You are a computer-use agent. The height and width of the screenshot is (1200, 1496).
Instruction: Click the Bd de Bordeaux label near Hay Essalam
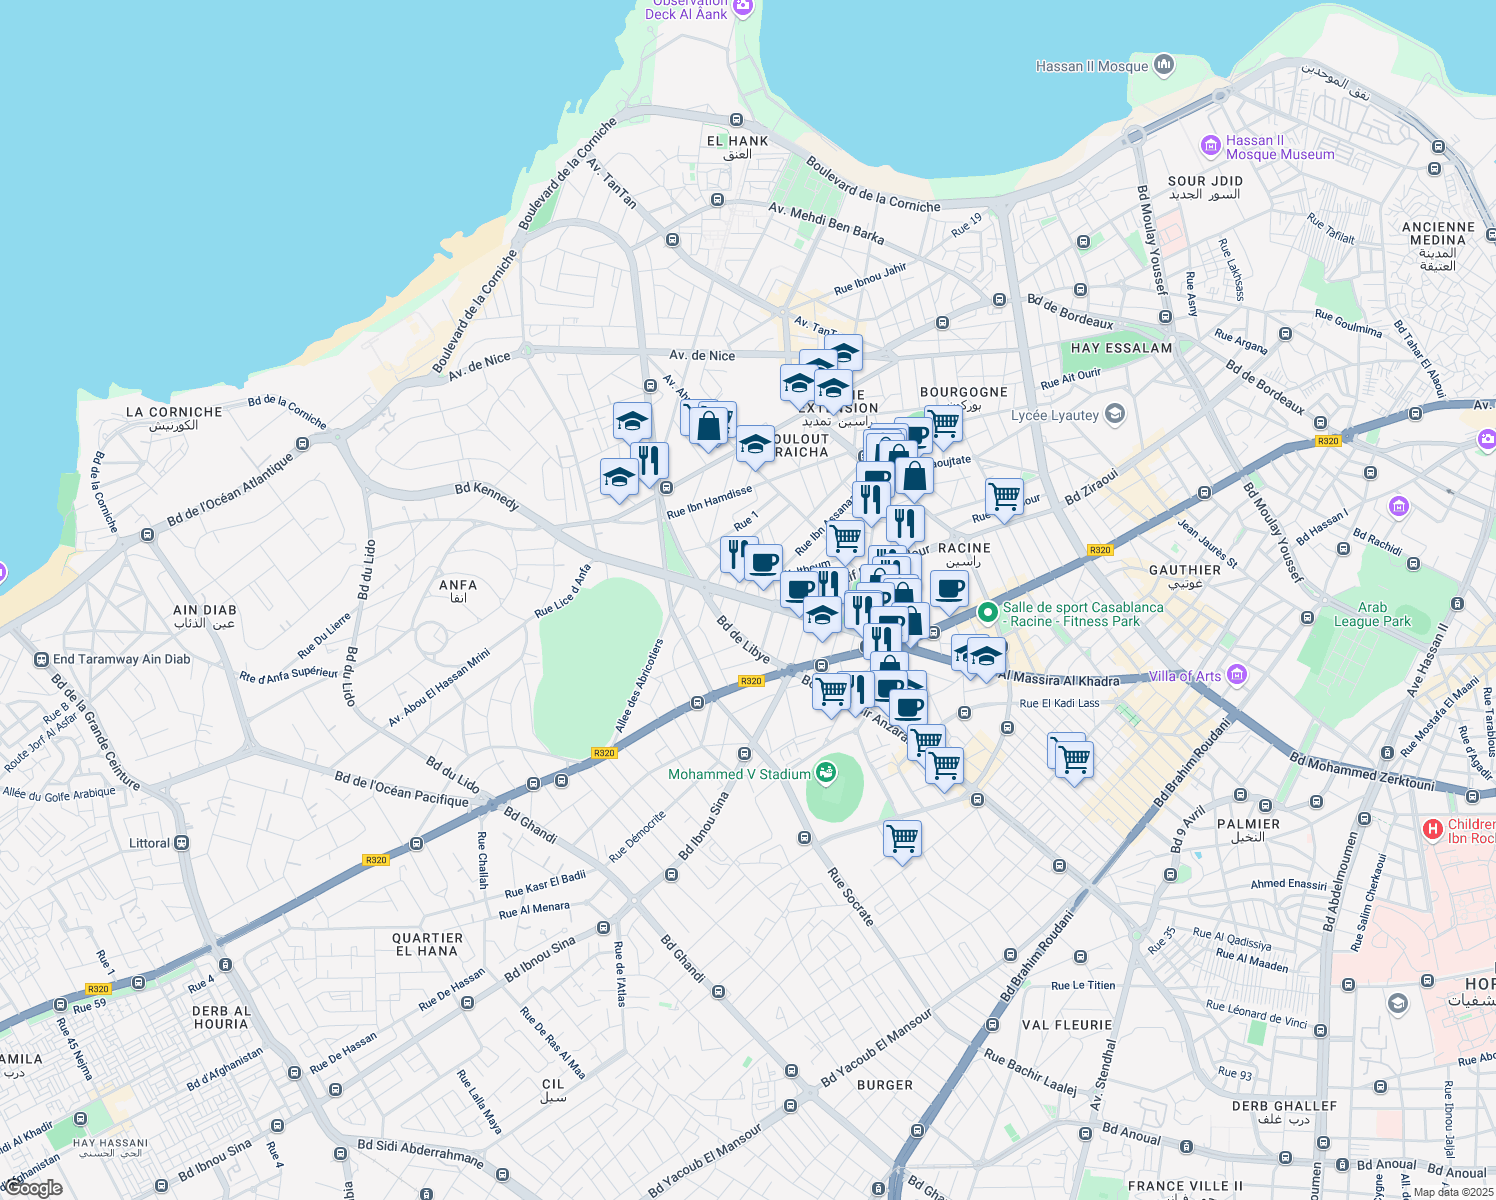(x=1070, y=311)
